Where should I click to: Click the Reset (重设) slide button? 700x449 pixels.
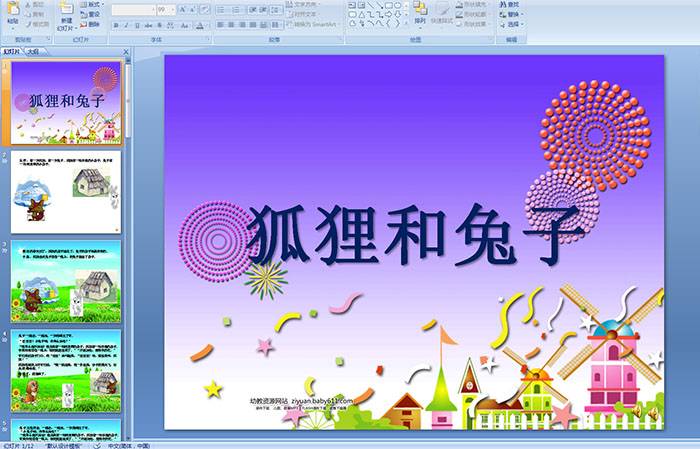(91, 15)
